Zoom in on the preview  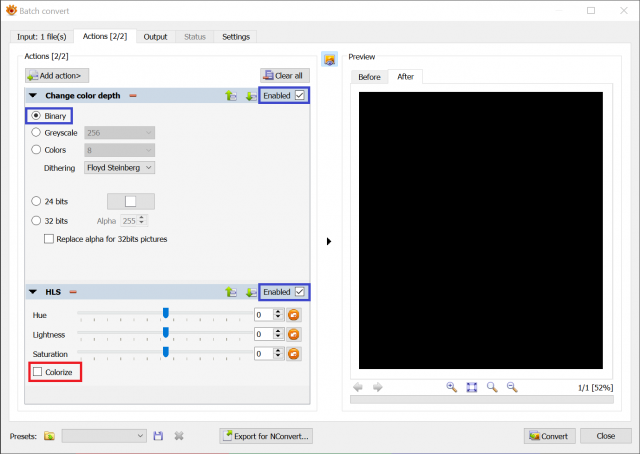(x=451, y=387)
